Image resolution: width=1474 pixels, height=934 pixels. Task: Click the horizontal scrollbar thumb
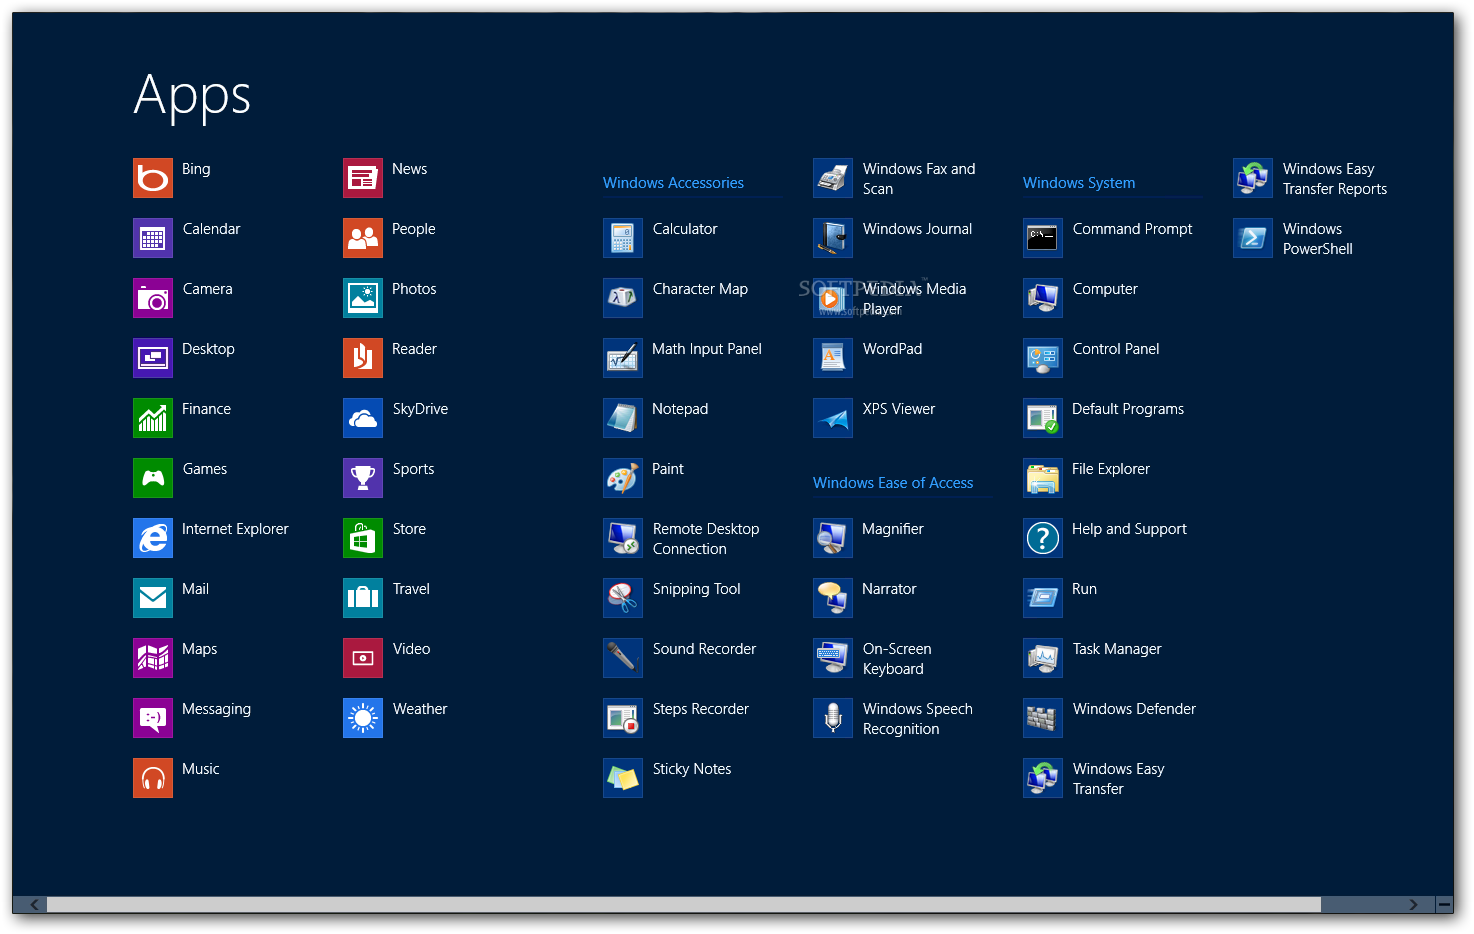coord(684,905)
